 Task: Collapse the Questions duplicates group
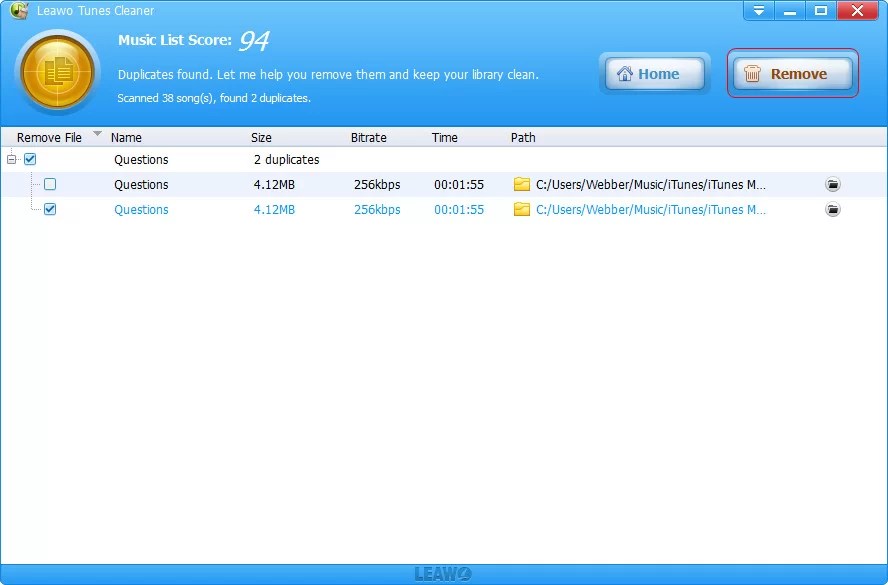(11, 159)
